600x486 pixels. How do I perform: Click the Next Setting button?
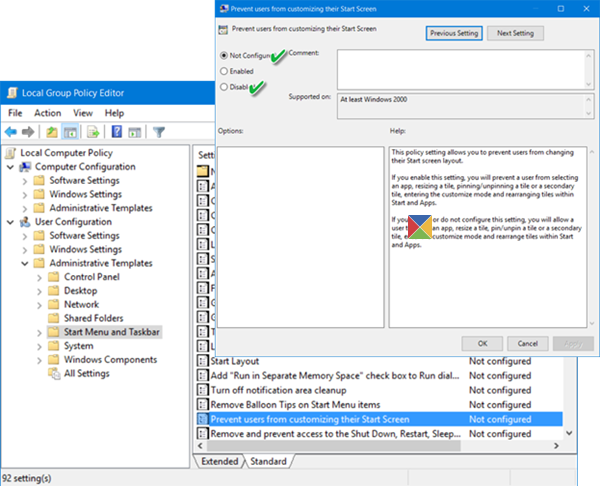pyautogui.click(x=515, y=33)
